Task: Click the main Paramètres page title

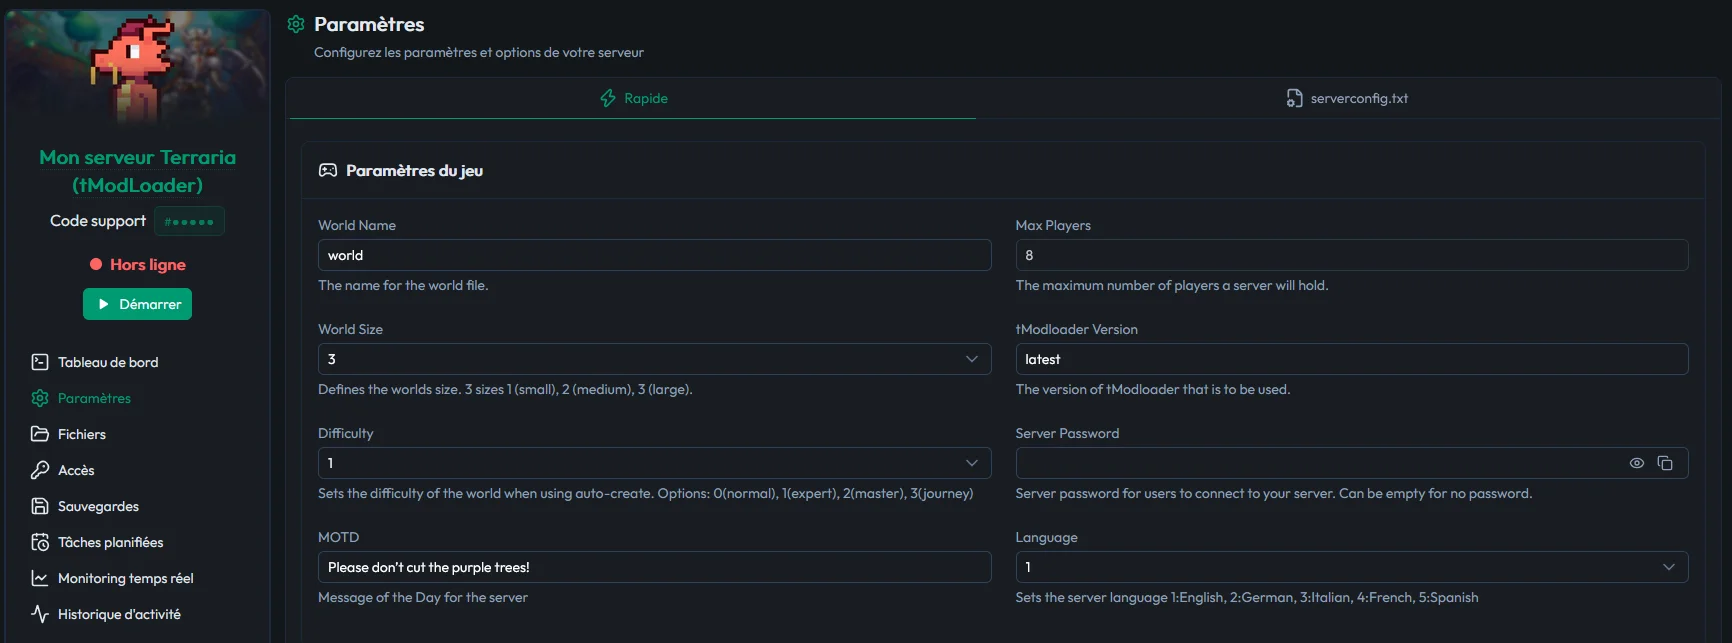Action: [x=369, y=24]
